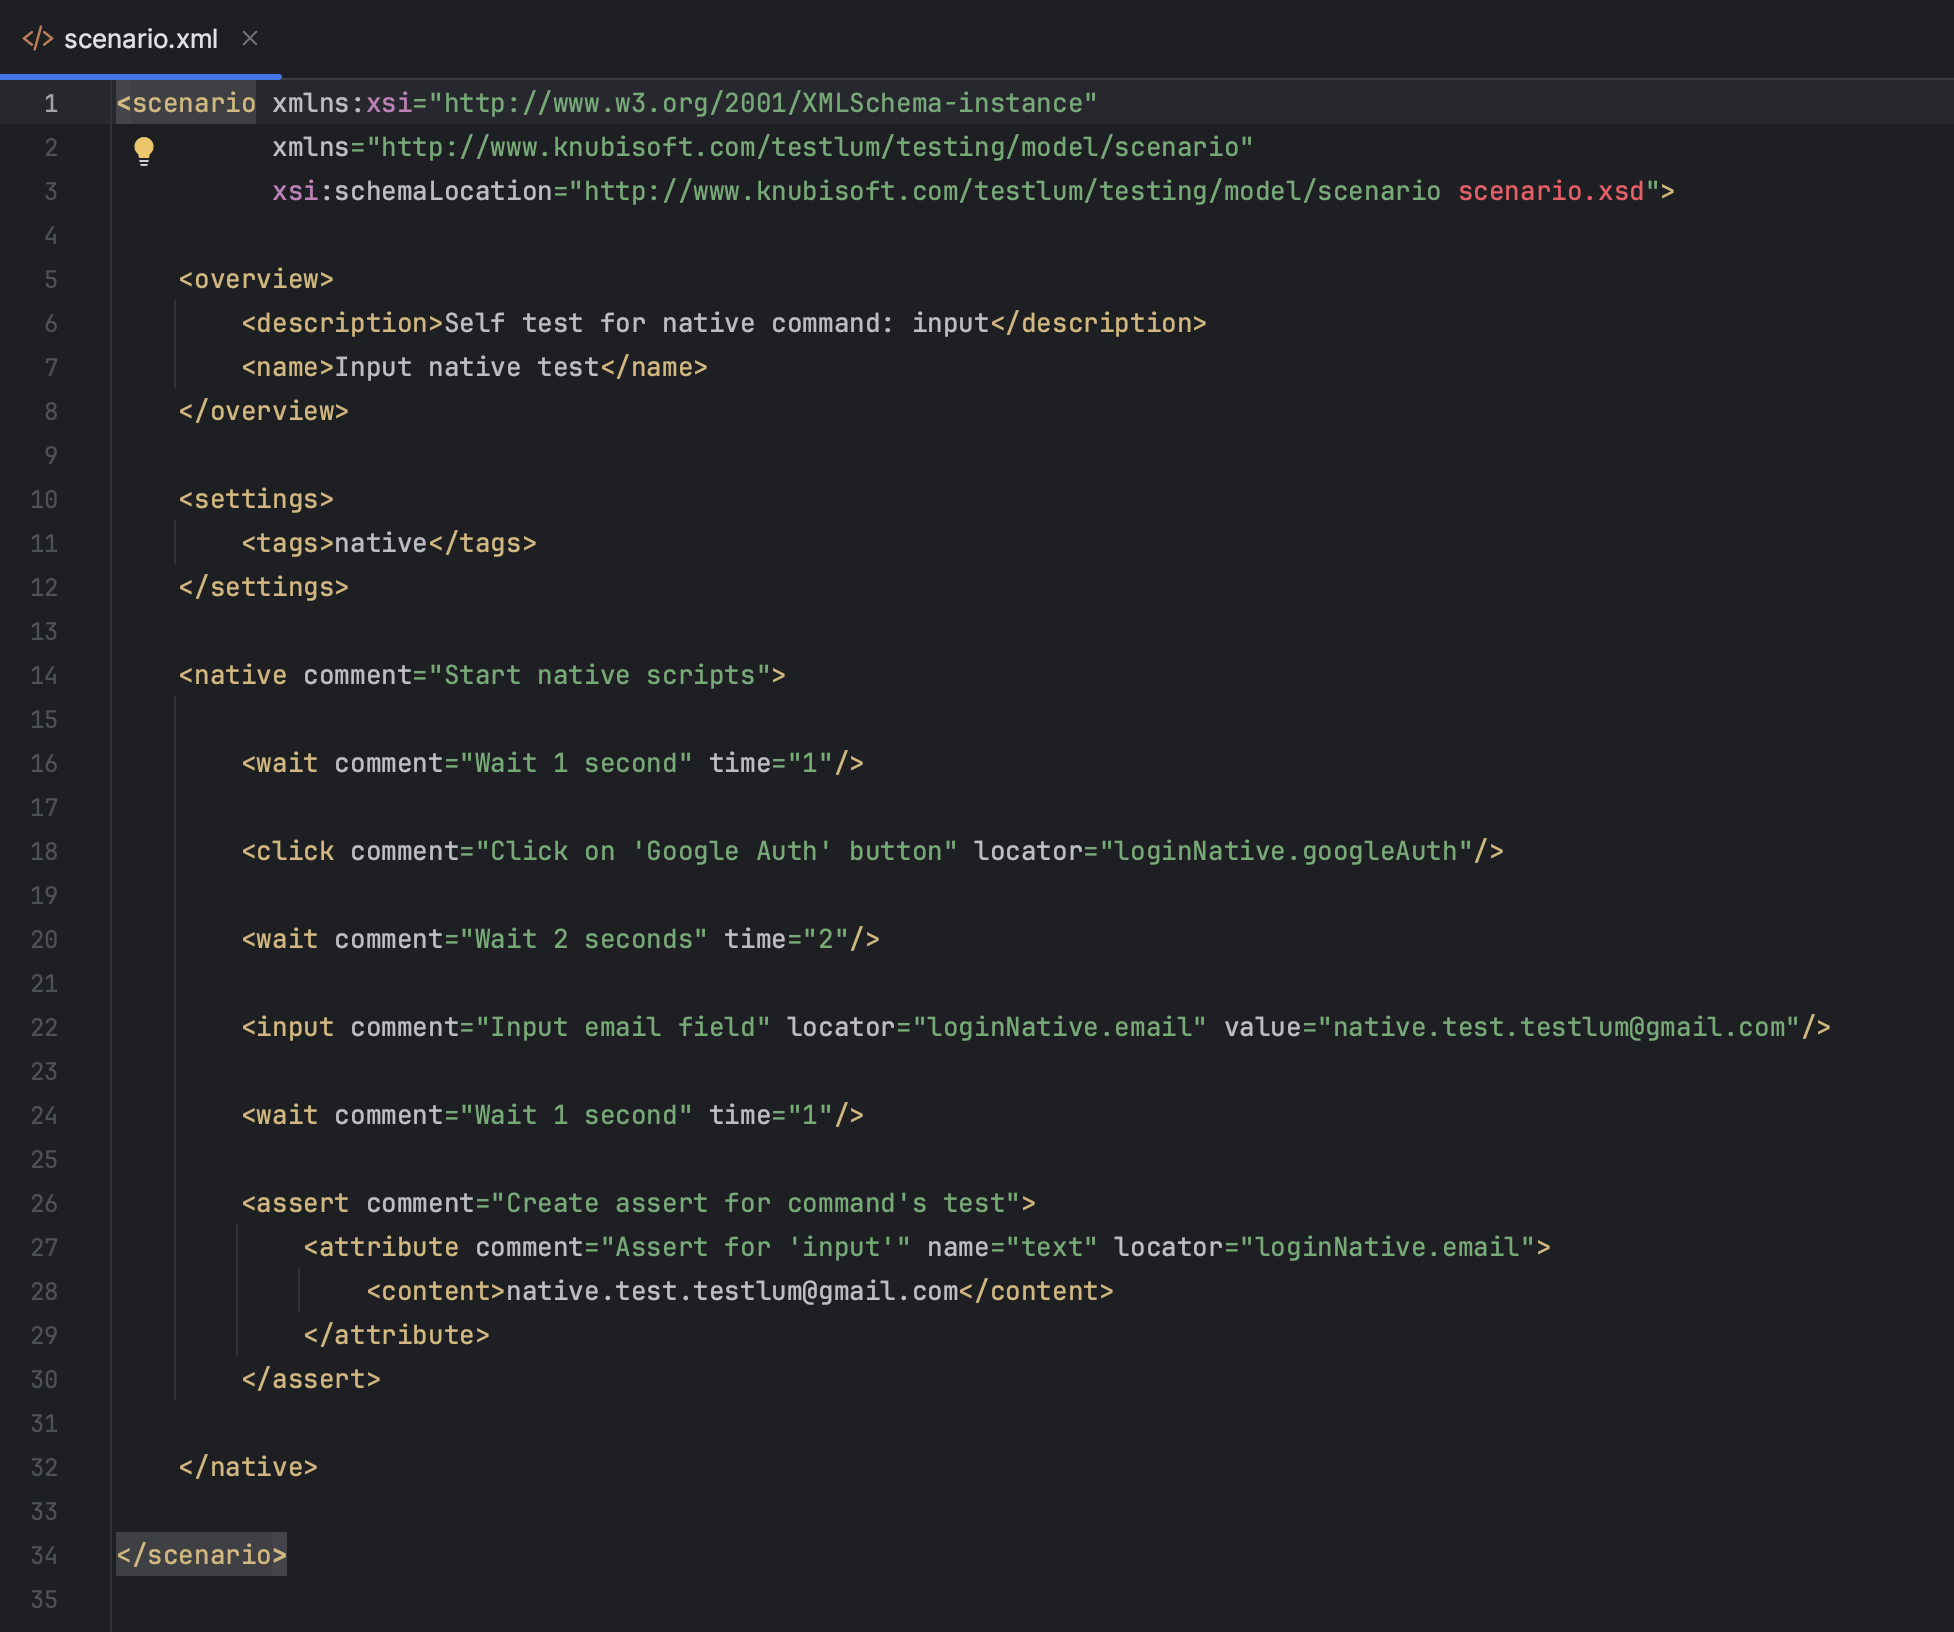Click the tags element value native
The width and height of the screenshot is (1954, 1632).
[x=381, y=543]
